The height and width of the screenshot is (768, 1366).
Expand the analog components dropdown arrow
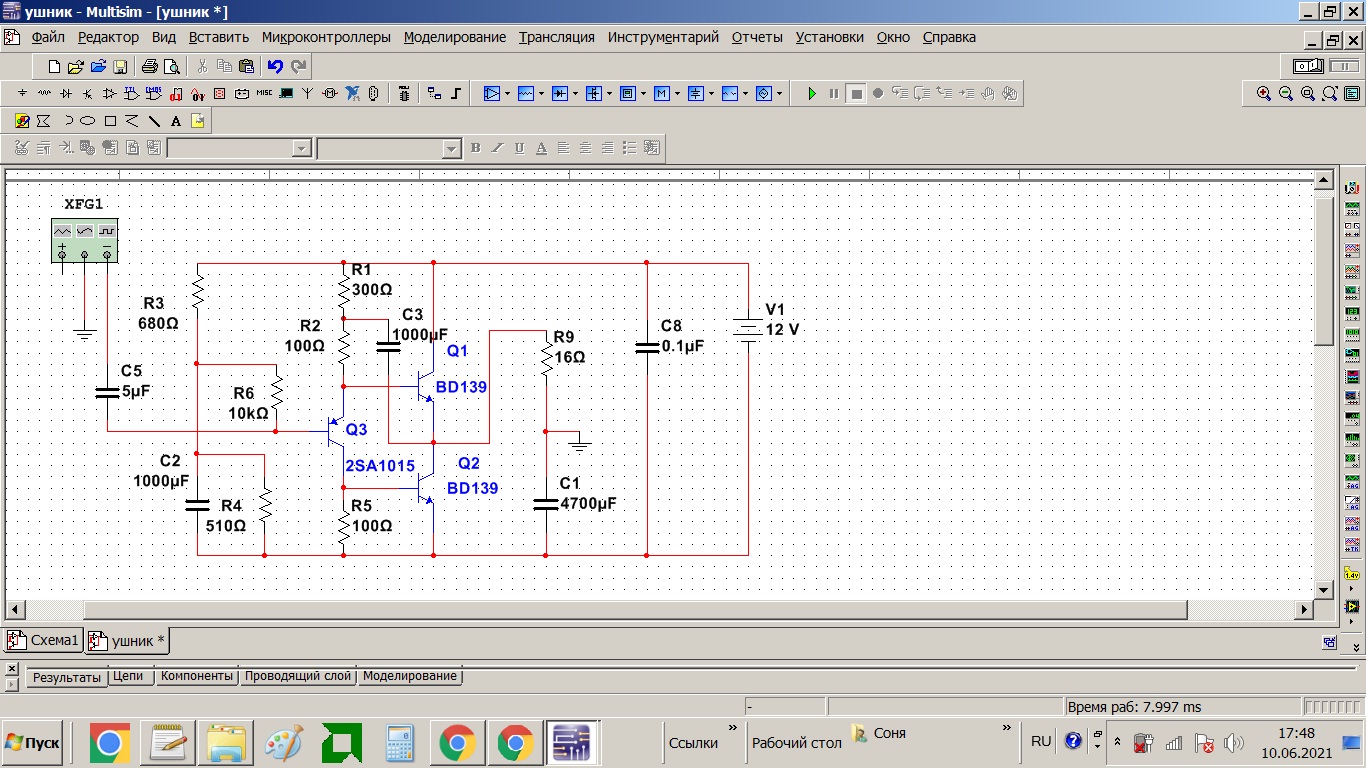pos(507,93)
